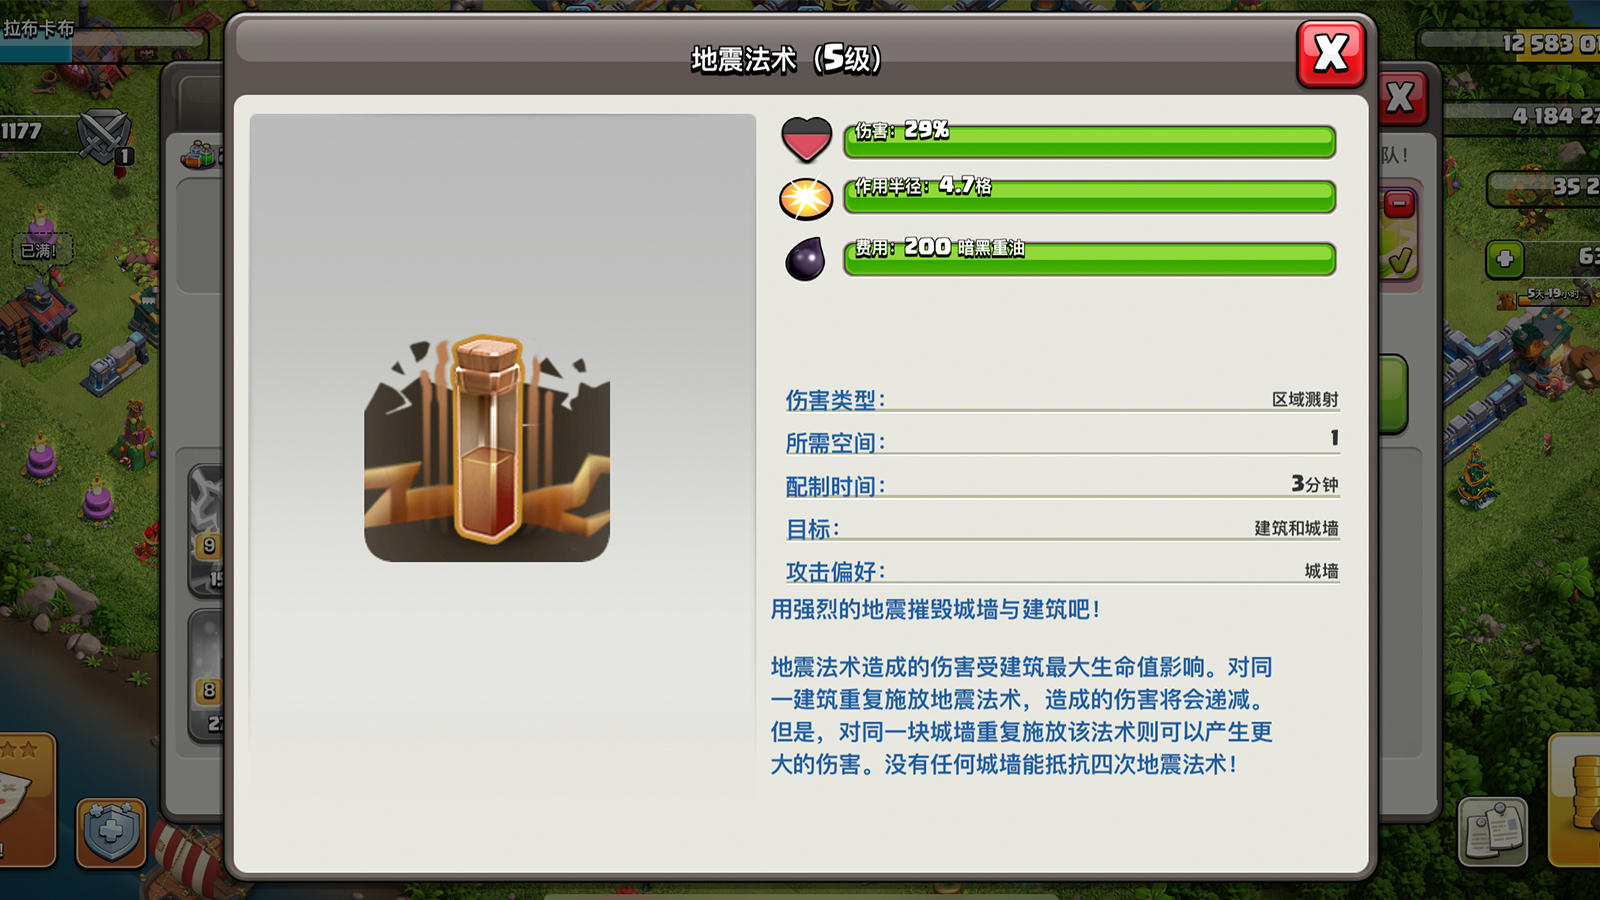Click the 作用半径 4.7格 bar

click(x=1090, y=196)
